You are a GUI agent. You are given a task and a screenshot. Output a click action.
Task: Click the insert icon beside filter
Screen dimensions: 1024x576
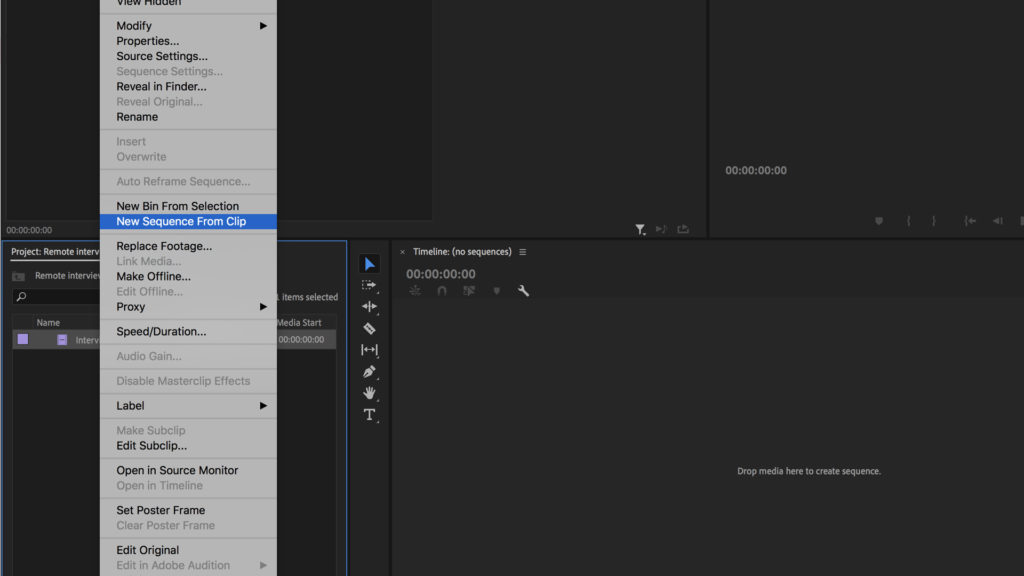tap(661, 229)
